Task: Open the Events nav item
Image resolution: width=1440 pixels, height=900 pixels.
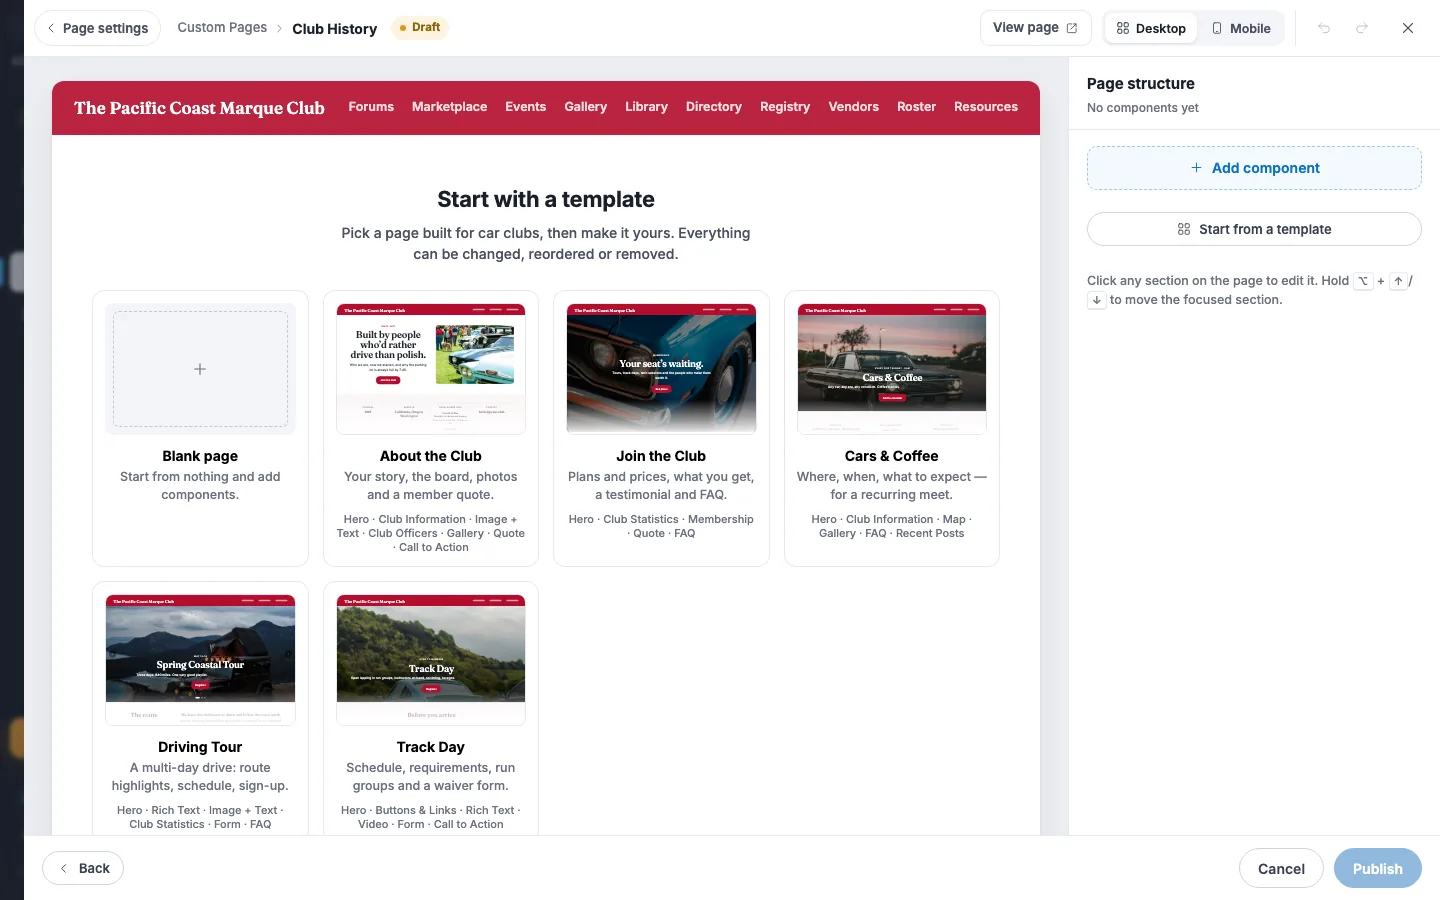Action: coord(525,107)
